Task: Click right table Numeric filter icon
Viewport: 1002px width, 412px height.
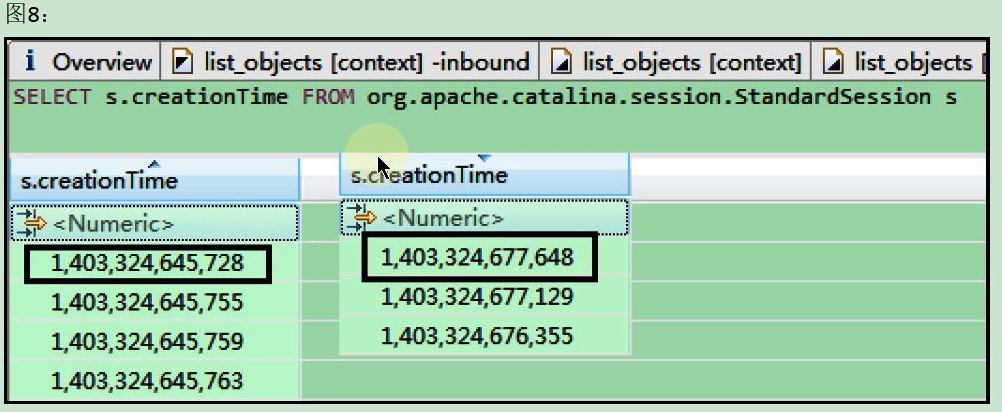Action: (361, 218)
